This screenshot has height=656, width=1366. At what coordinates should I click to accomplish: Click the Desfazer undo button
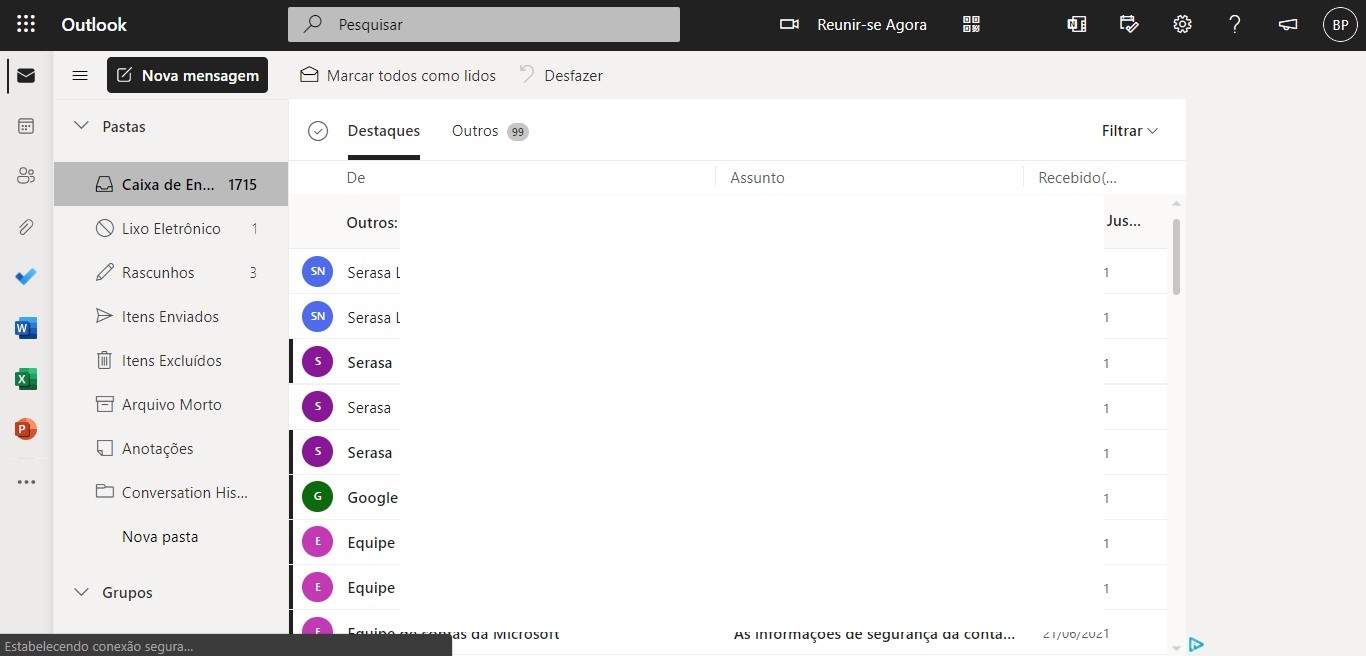(561, 75)
